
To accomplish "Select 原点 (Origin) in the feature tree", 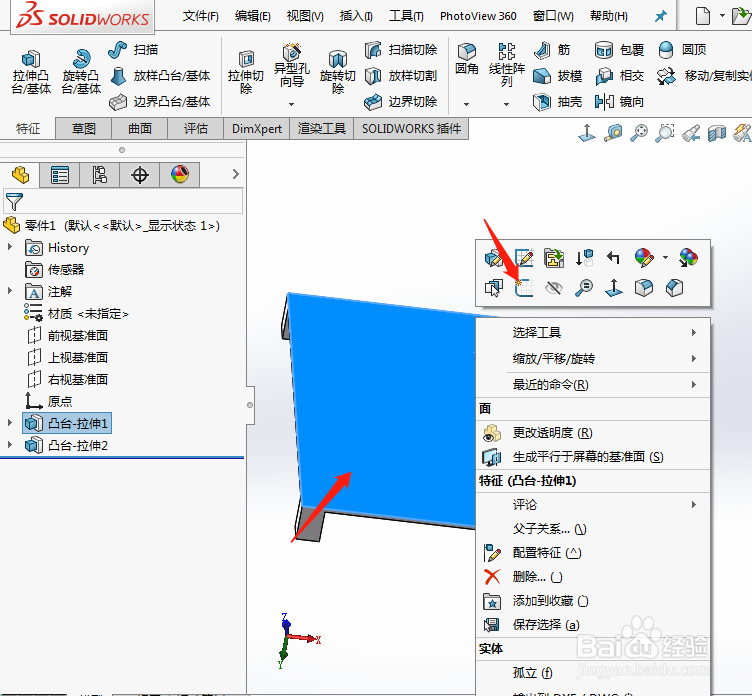I will point(49,401).
